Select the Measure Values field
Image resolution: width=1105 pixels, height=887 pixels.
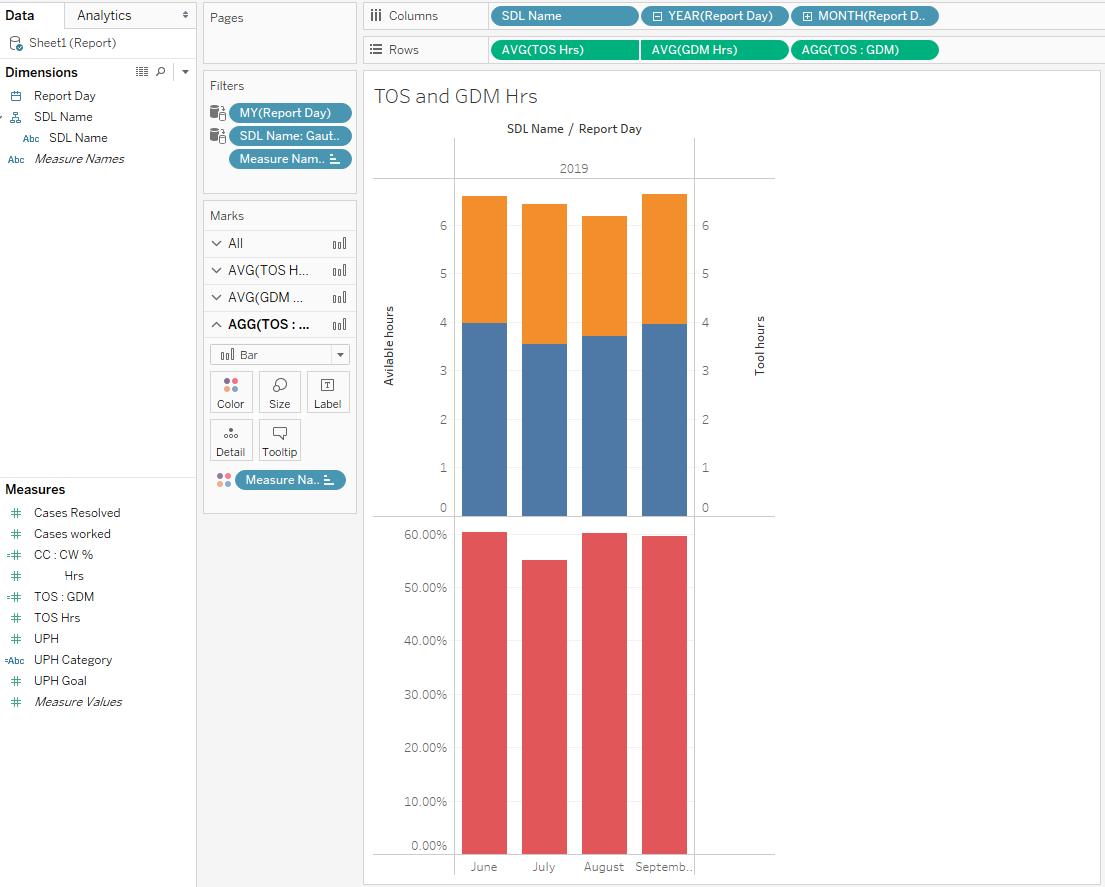(78, 702)
